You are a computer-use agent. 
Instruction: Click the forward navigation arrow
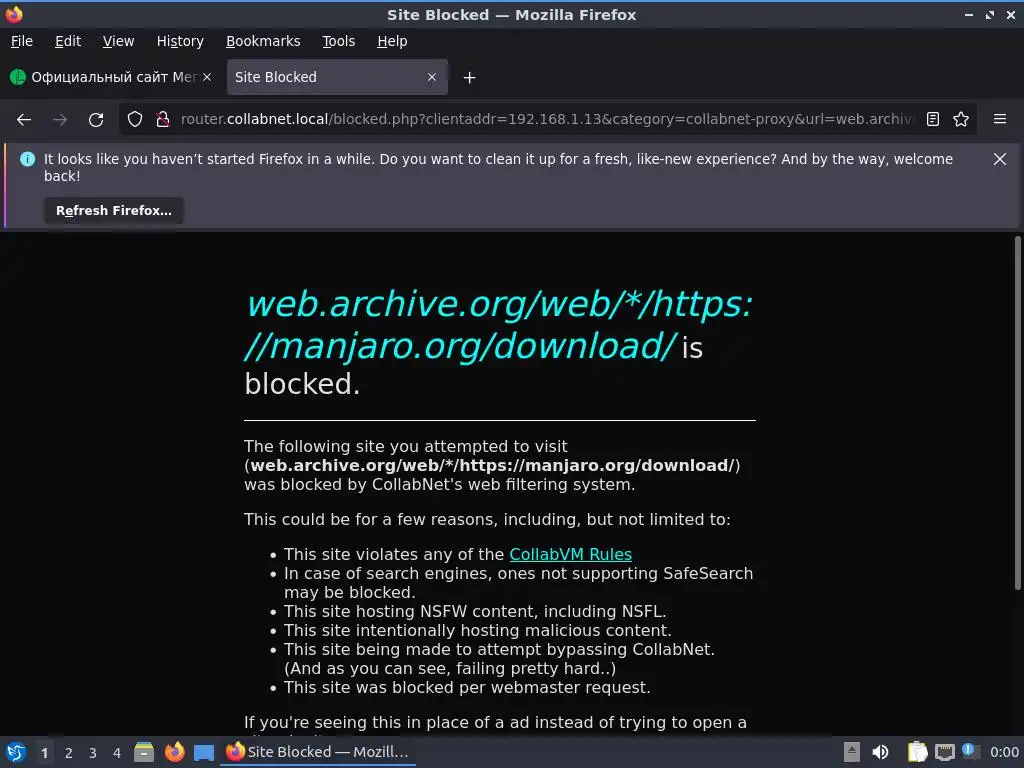pos(60,120)
